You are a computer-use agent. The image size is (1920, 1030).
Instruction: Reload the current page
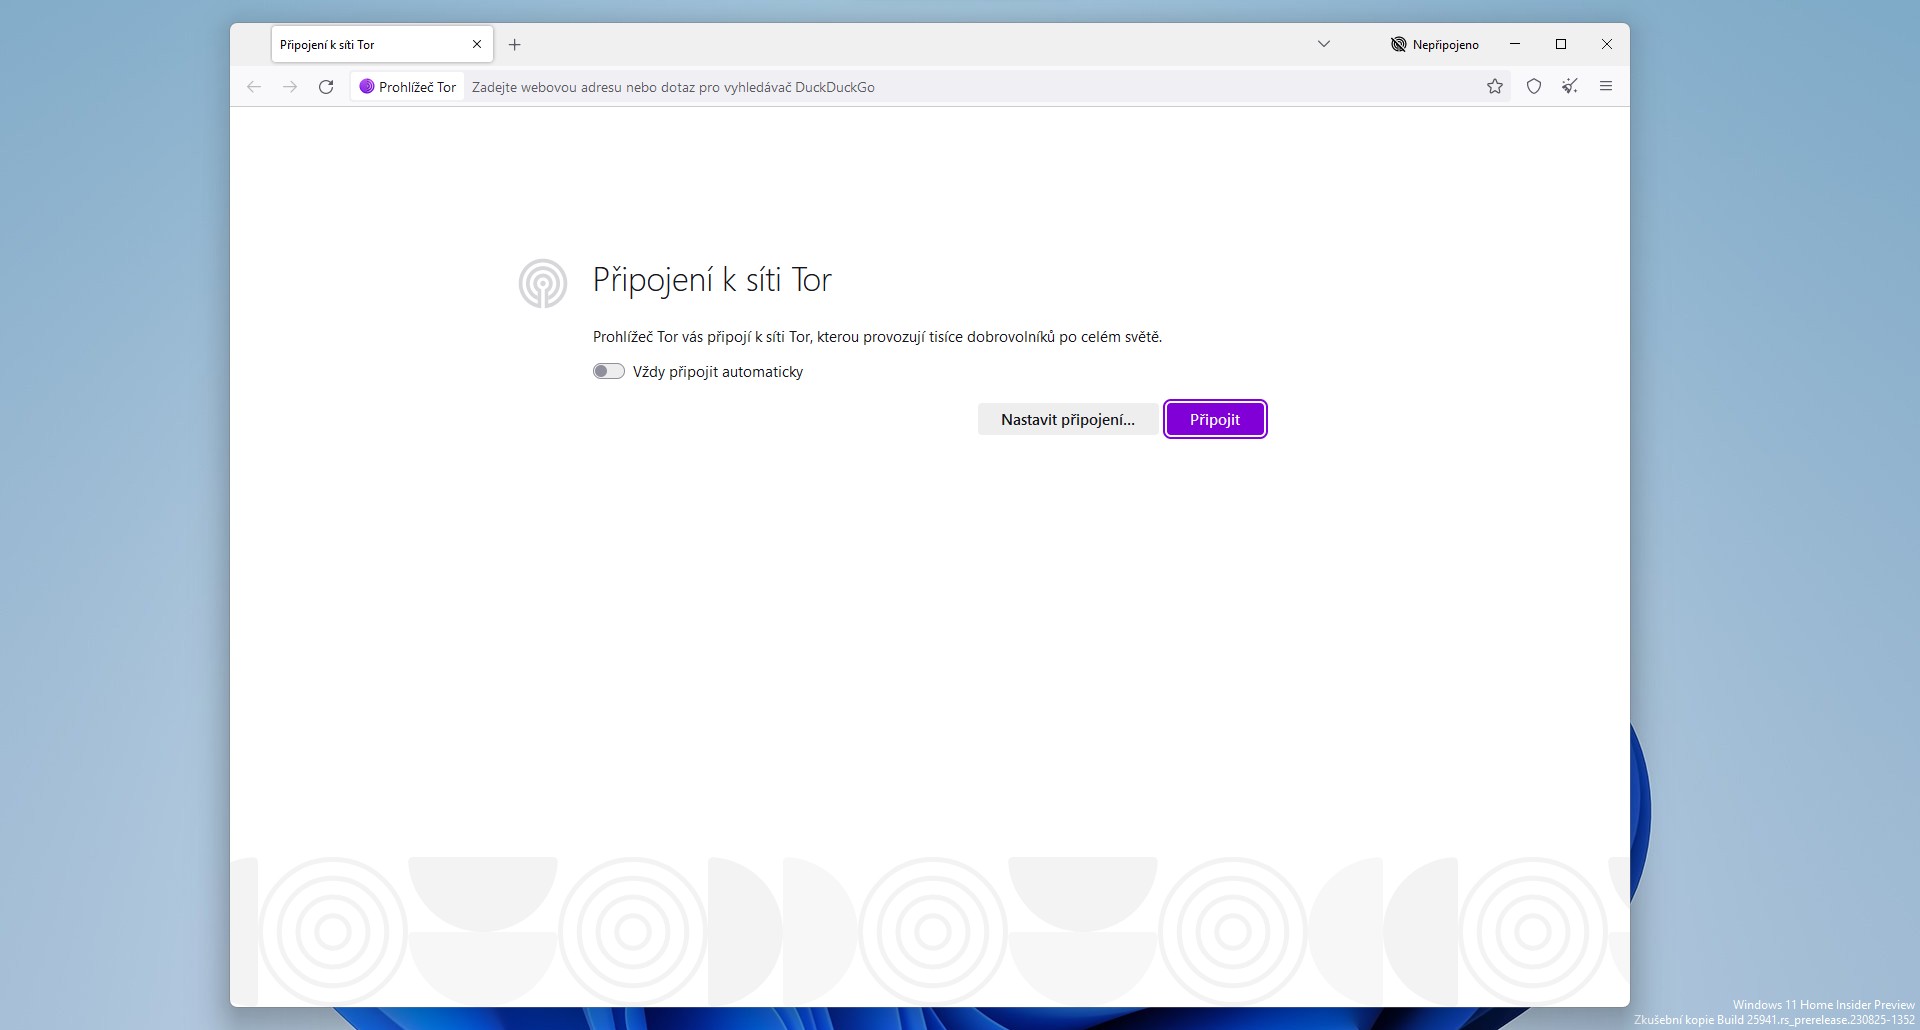coord(326,87)
